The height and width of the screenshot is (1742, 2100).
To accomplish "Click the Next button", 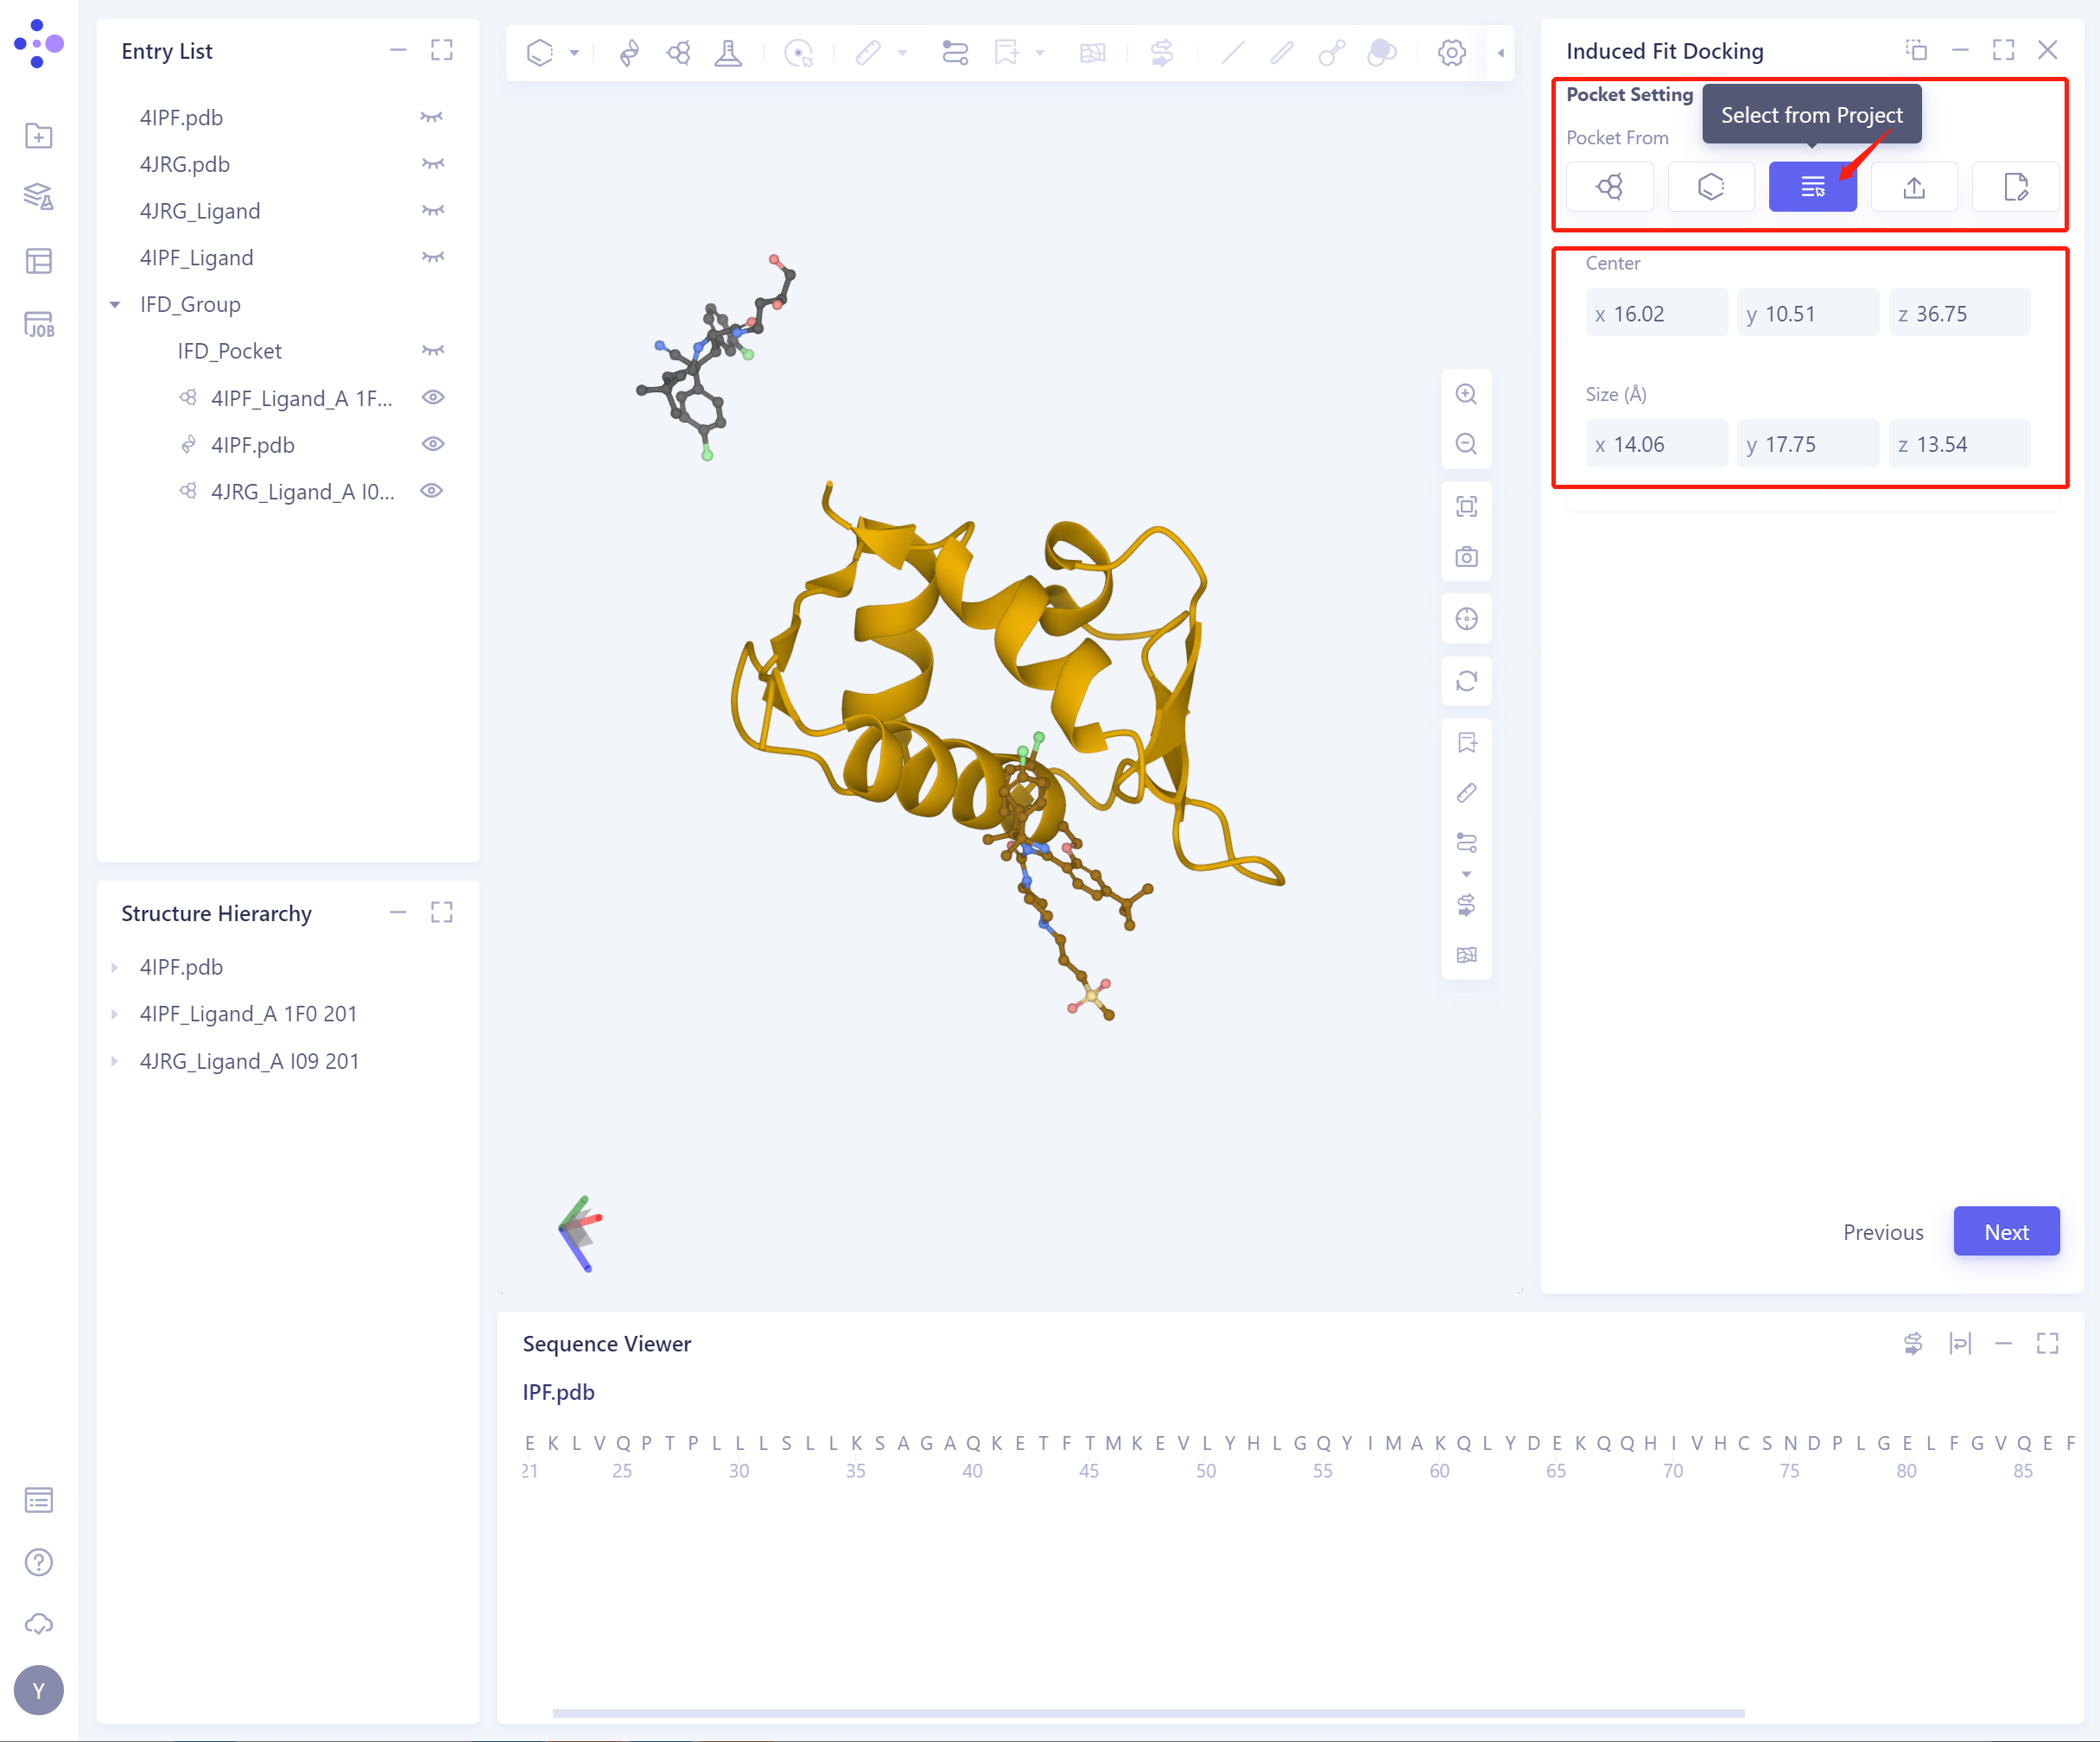I will pos(2006,1231).
